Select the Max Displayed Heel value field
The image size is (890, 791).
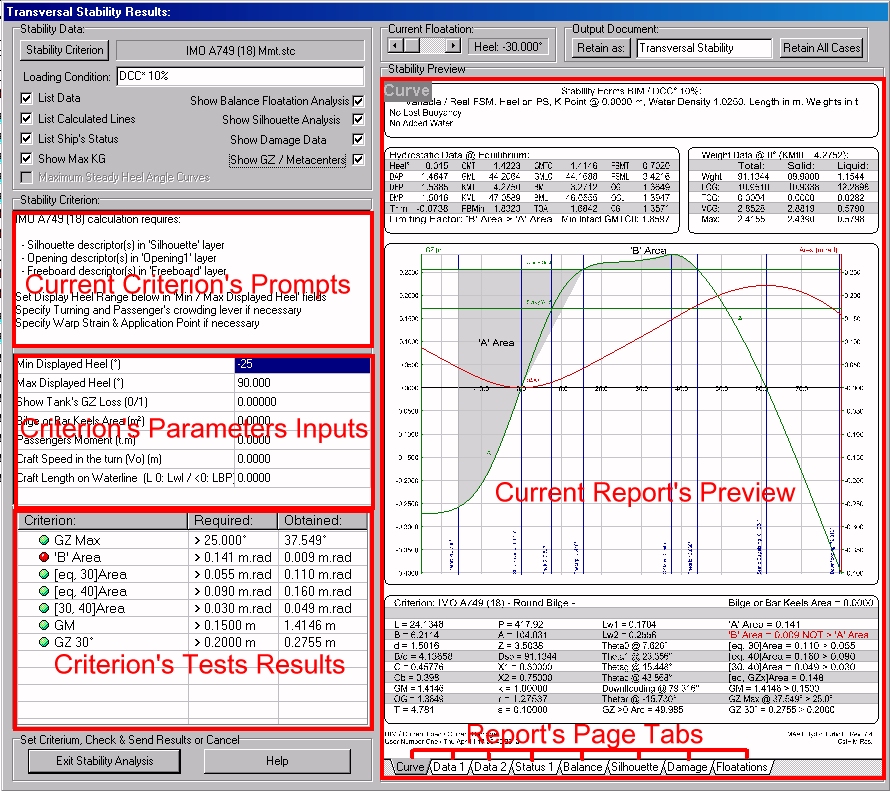(x=302, y=383)
